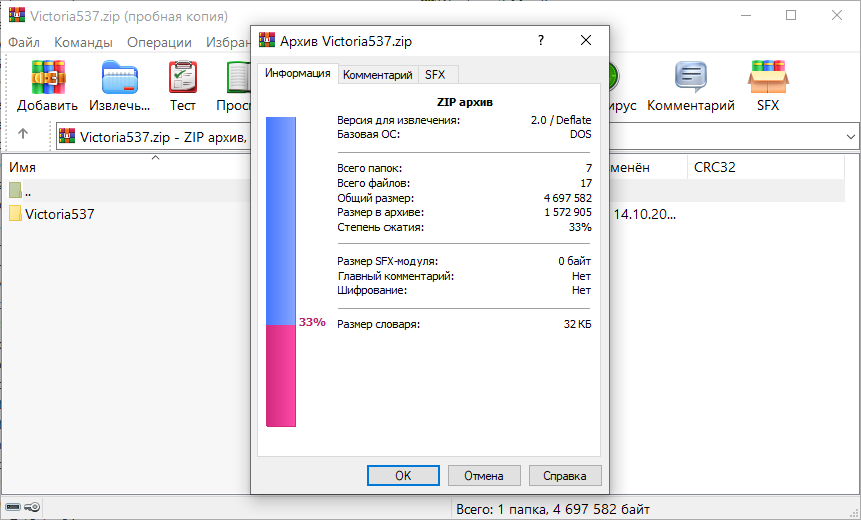Switch to the Комментарий tab in dialog
The width and height of the screenshot is (861, 520).
378,75
